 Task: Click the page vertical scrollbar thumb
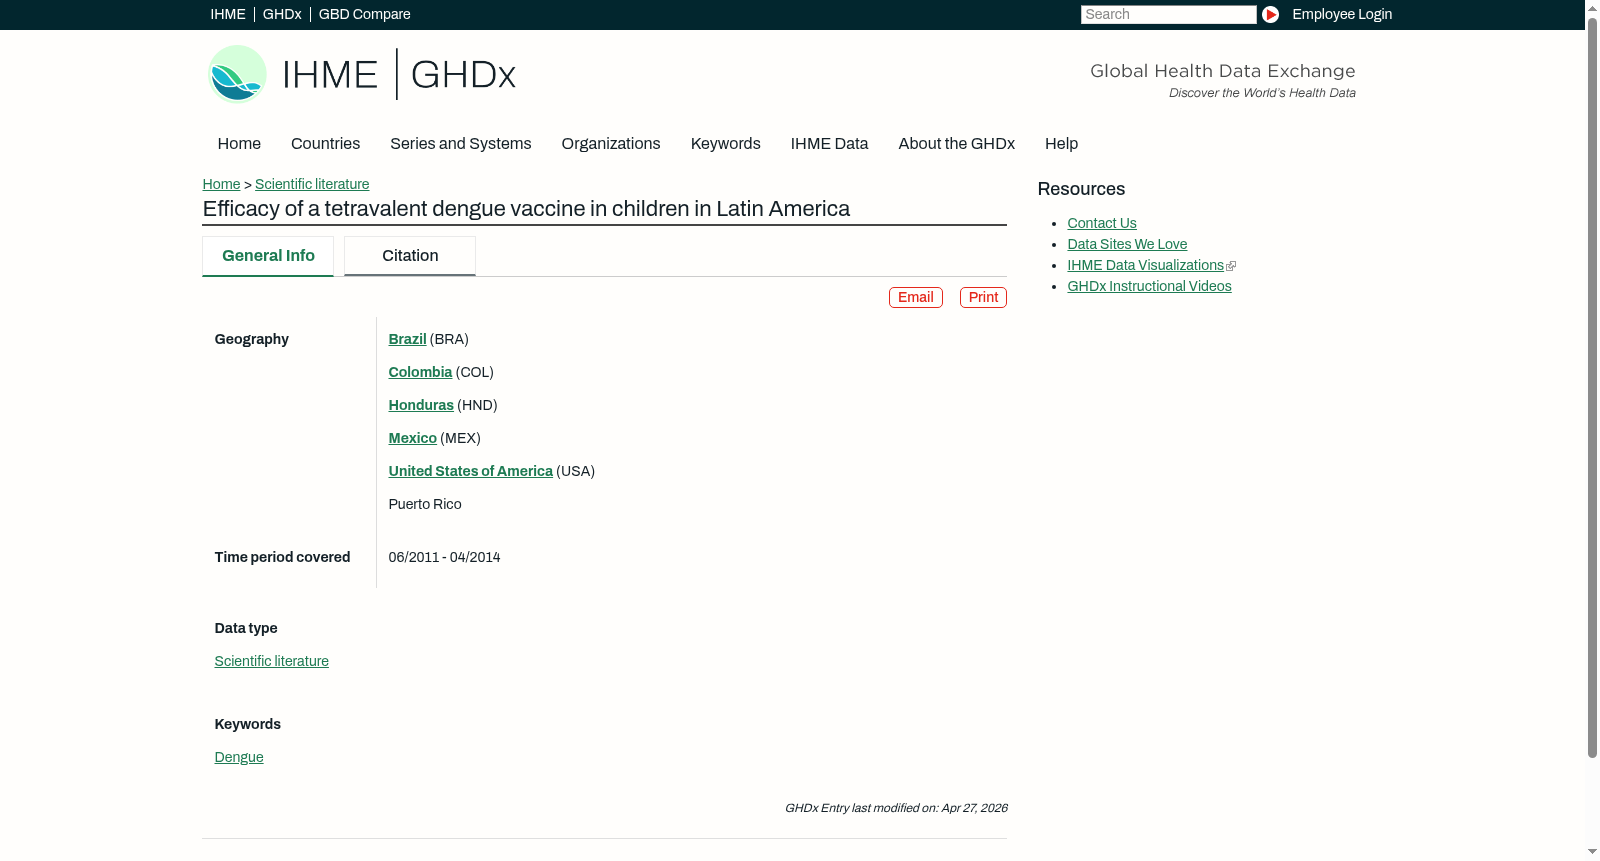1592,387
